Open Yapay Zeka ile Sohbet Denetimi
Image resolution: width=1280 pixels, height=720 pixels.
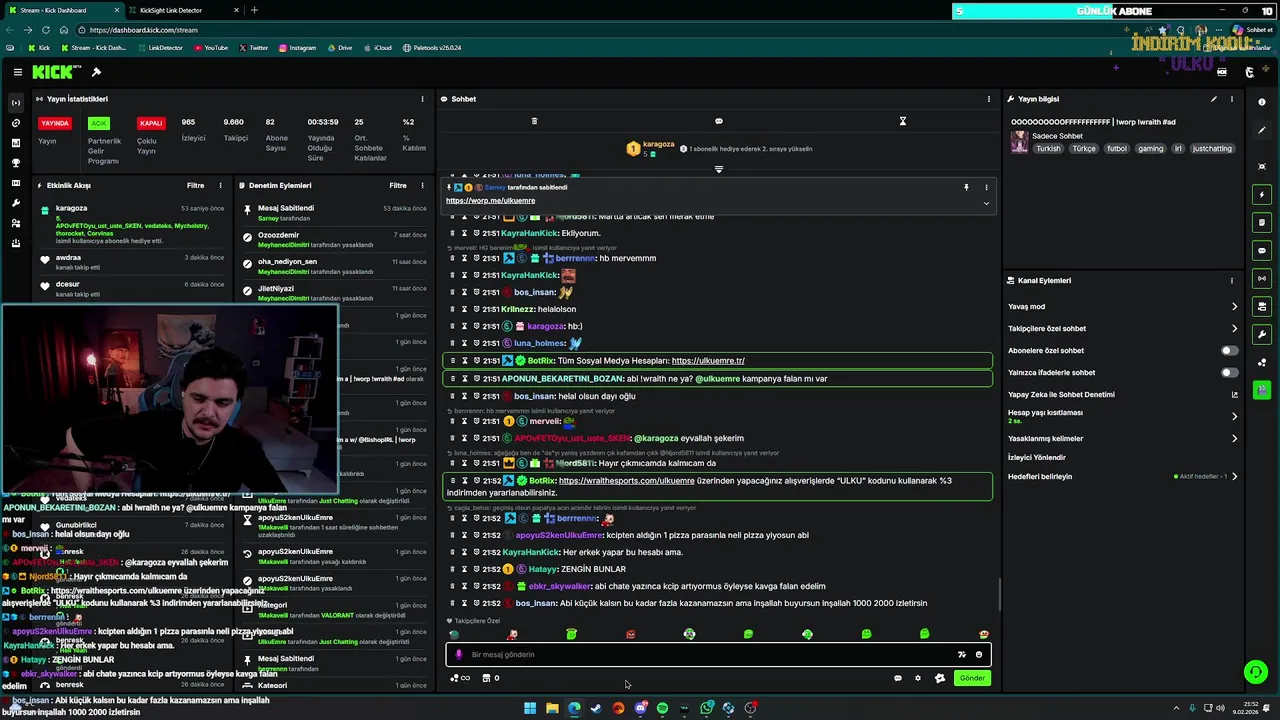[x=1123, y=395]
